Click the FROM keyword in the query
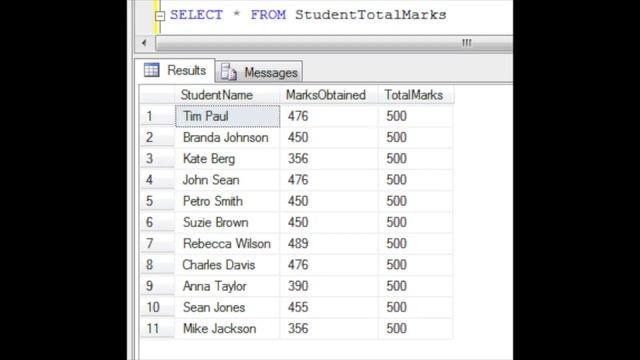The image size is (640, 360). pos(268,15)
